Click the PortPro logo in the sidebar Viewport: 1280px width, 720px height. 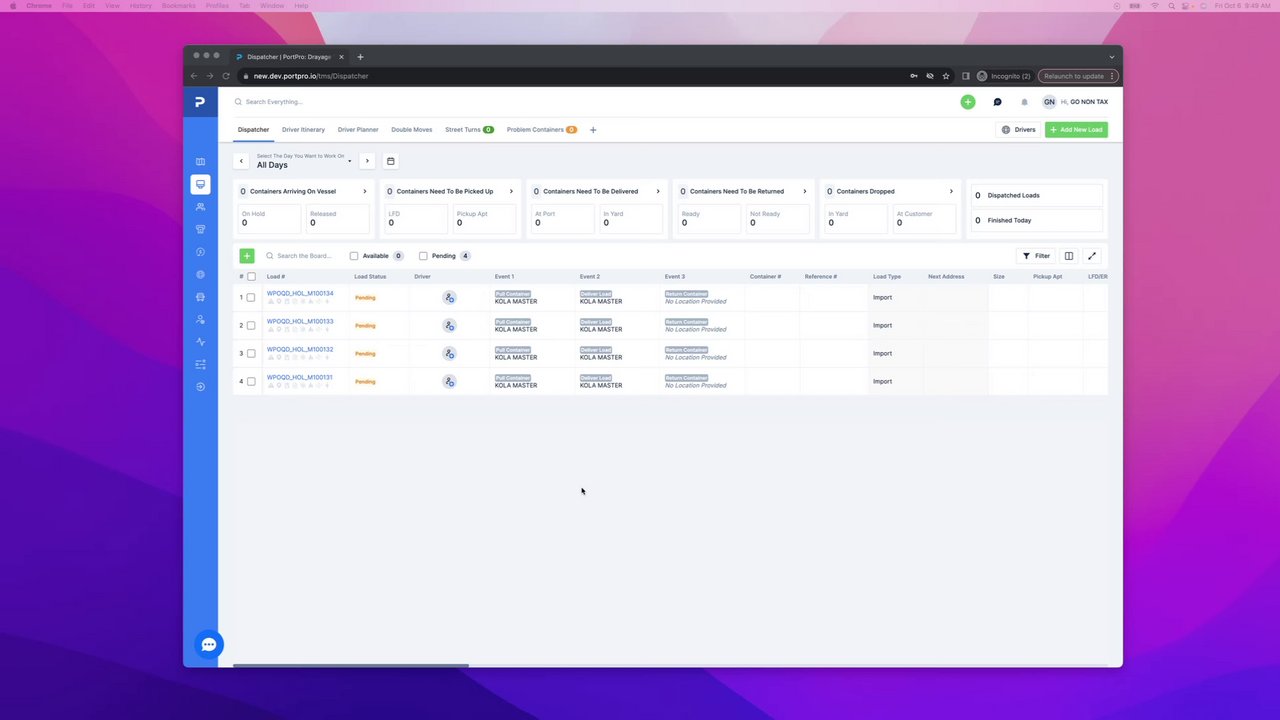pyautogui.click(x=200, y=102)
